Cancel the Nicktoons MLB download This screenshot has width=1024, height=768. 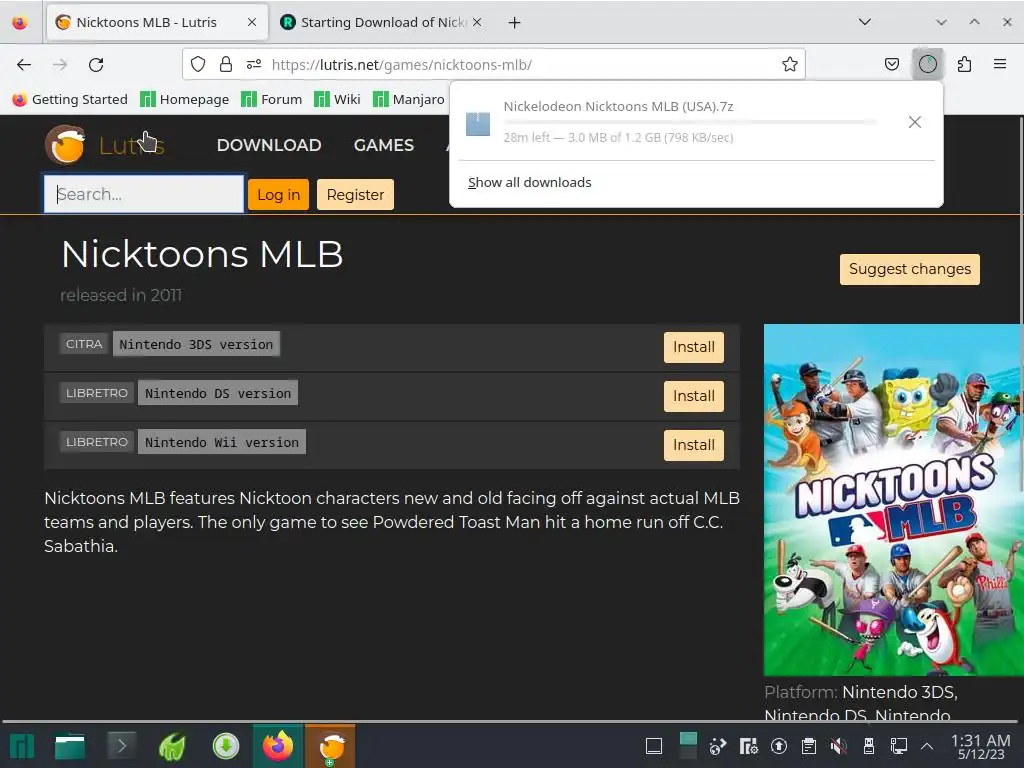(x=915, y=122)
